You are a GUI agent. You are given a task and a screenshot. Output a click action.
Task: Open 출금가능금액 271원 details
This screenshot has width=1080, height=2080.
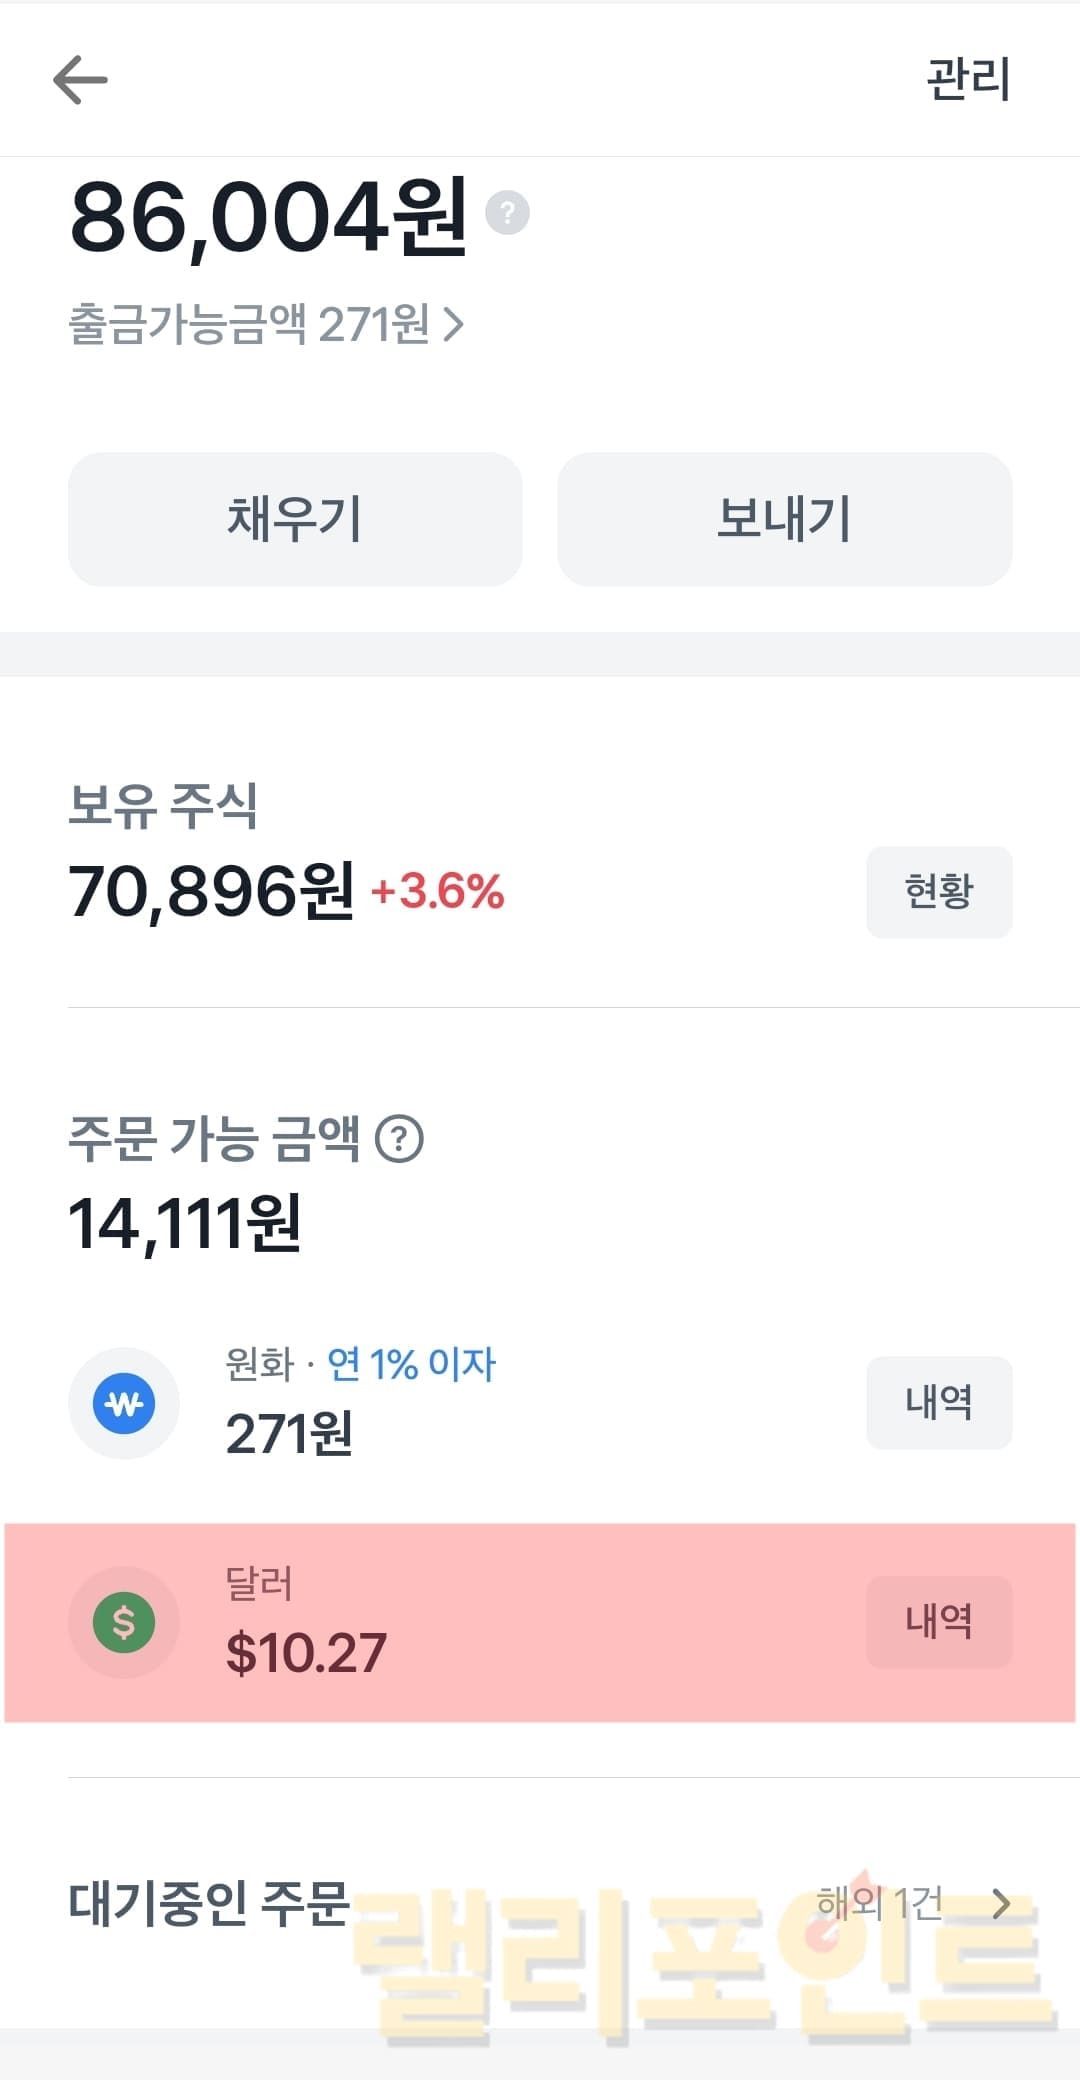pos(266,324)
